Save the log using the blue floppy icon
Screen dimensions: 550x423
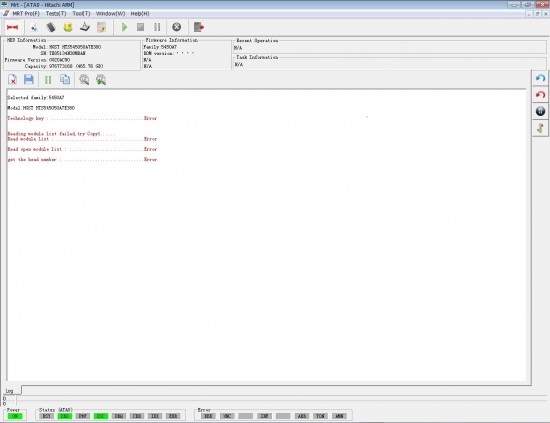pyautogui.click(x=29, y=80)
